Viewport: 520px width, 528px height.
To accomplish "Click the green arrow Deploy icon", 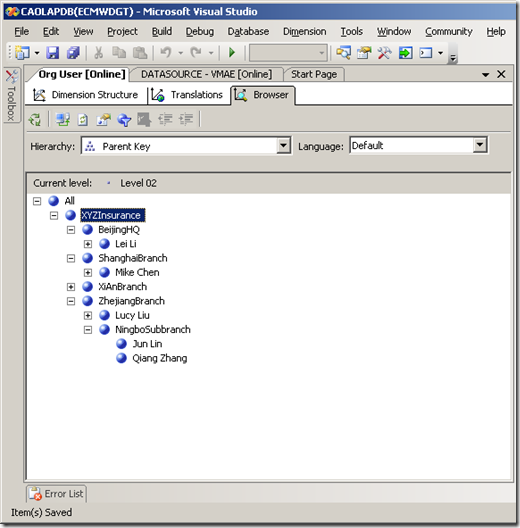I will click(405, 53).
